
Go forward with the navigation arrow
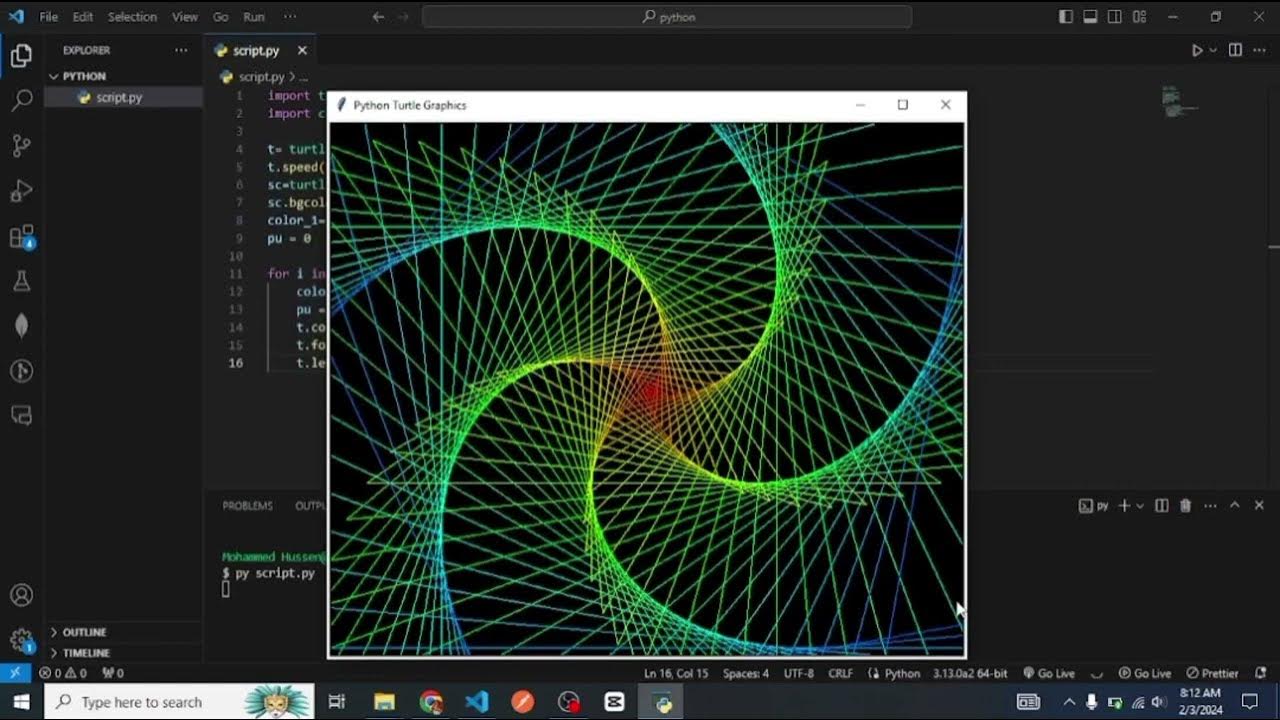(405, 17)
